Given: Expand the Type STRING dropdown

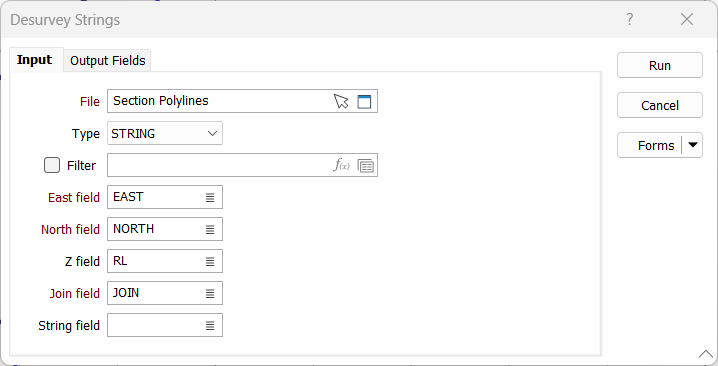Looking at the screenshot, I should point(165,133).
